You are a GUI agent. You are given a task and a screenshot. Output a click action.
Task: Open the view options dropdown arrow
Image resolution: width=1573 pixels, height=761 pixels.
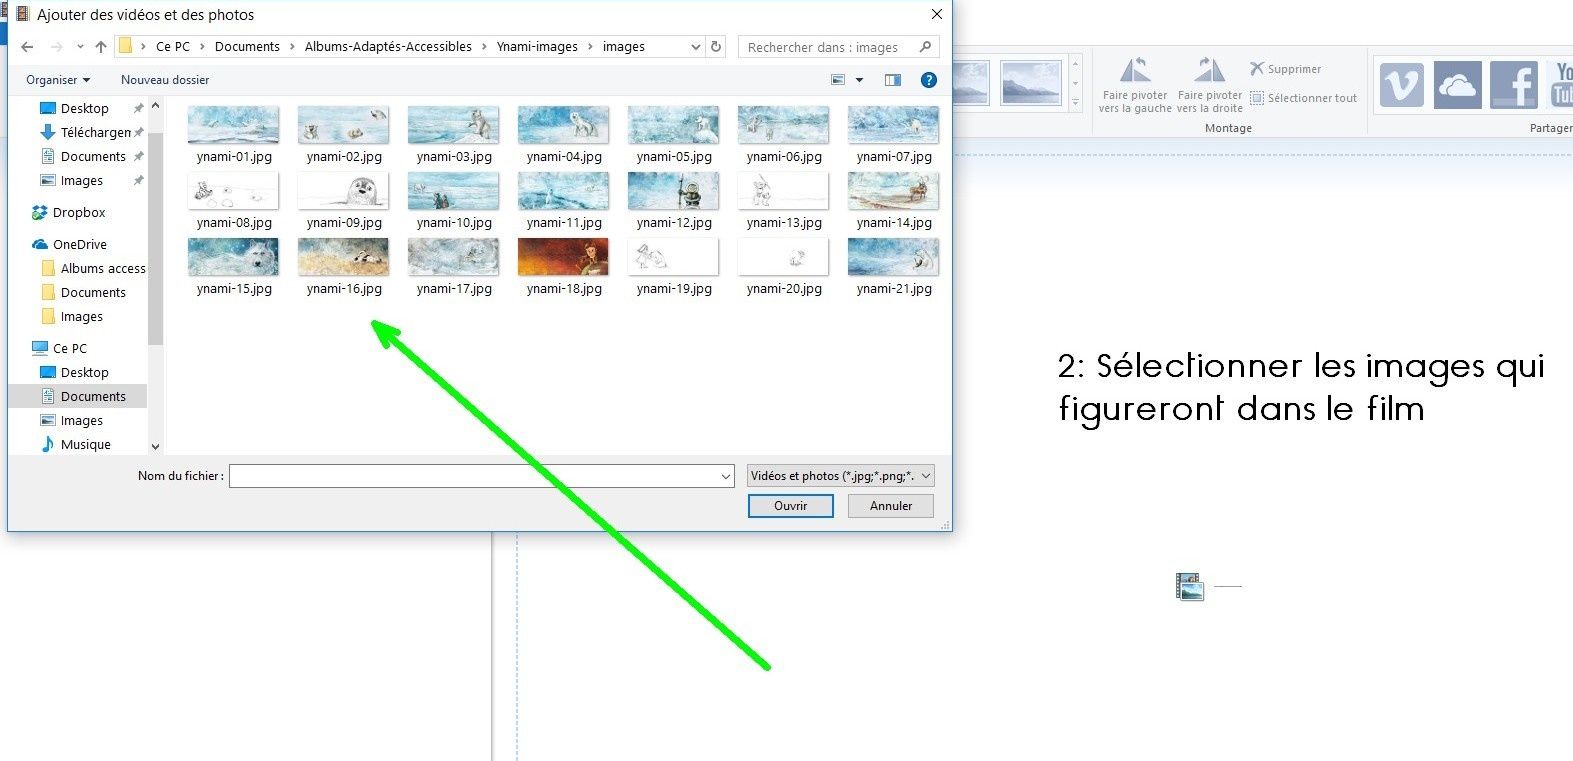click(859, 80)
